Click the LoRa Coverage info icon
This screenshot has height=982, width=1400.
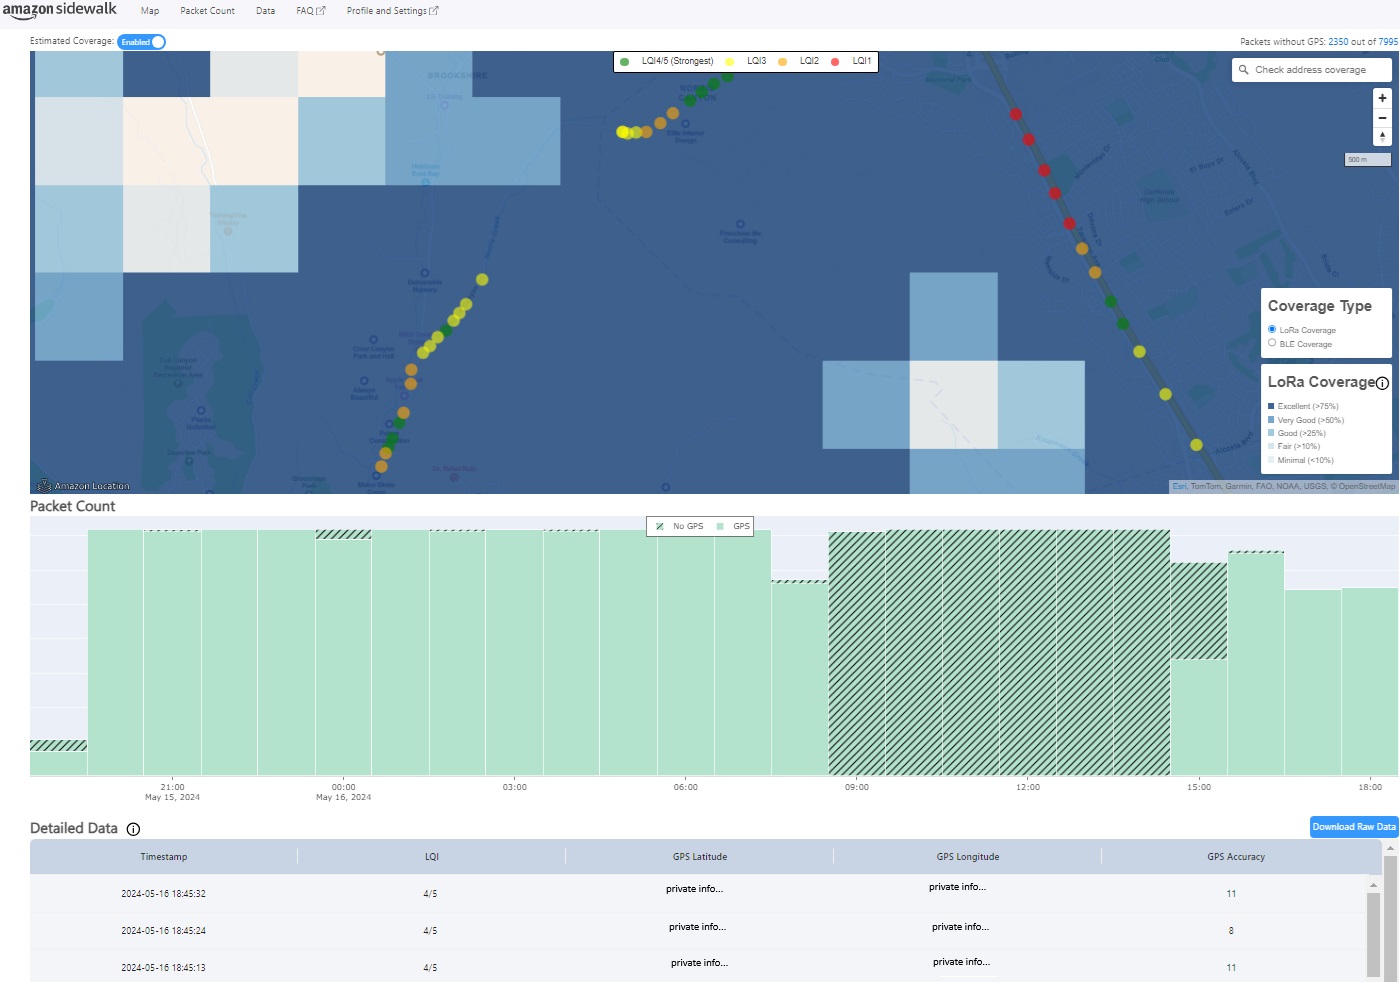tap(1382, 383)
